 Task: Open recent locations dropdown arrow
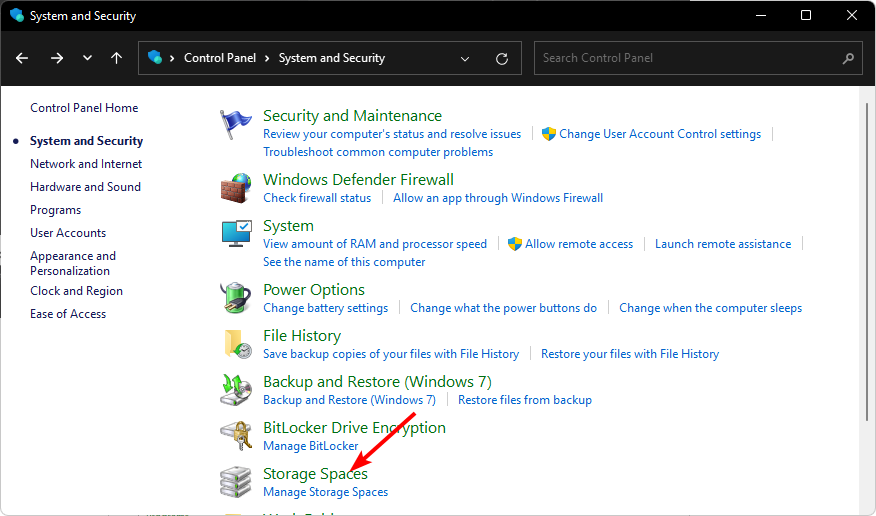pyautogui.click(x=87, y=58)
